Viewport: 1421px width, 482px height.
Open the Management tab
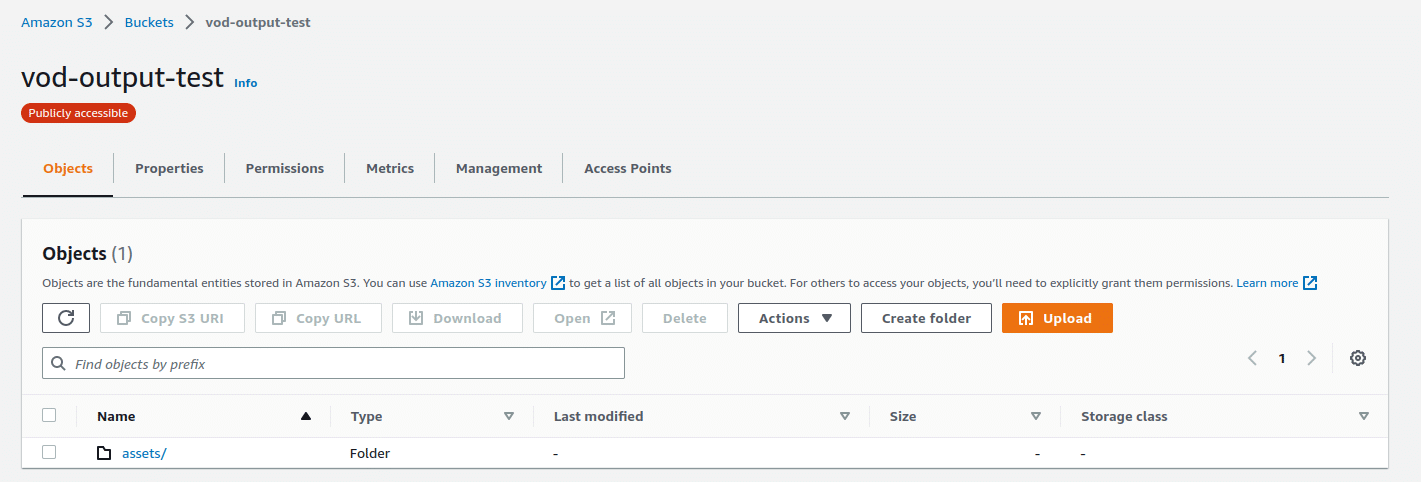click(499, 168)
